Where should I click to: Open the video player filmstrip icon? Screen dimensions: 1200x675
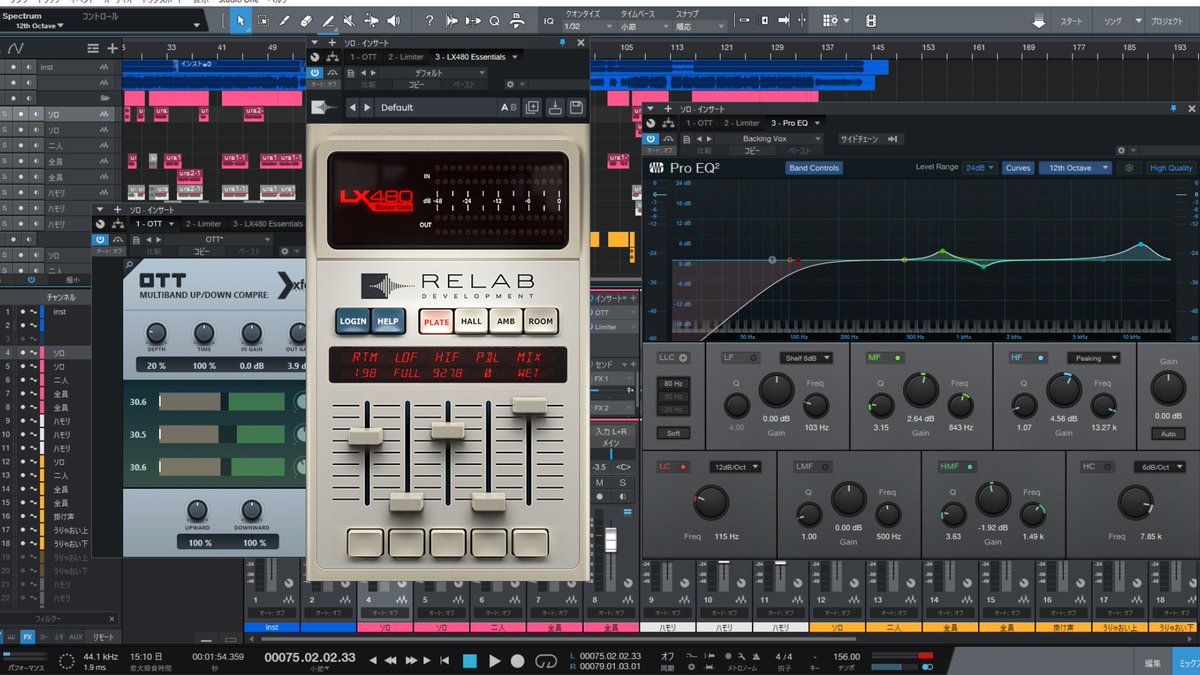[871, 20]
